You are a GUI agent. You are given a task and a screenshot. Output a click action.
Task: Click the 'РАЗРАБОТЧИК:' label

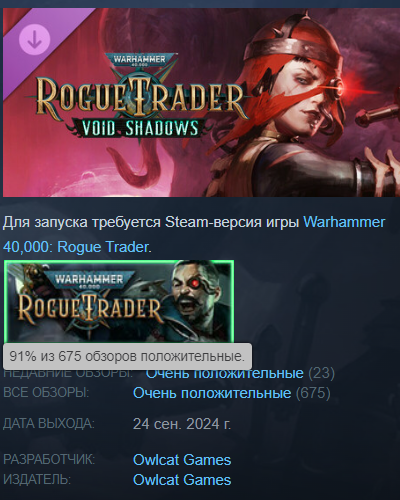pyautogui.click(x=49, y=459)
